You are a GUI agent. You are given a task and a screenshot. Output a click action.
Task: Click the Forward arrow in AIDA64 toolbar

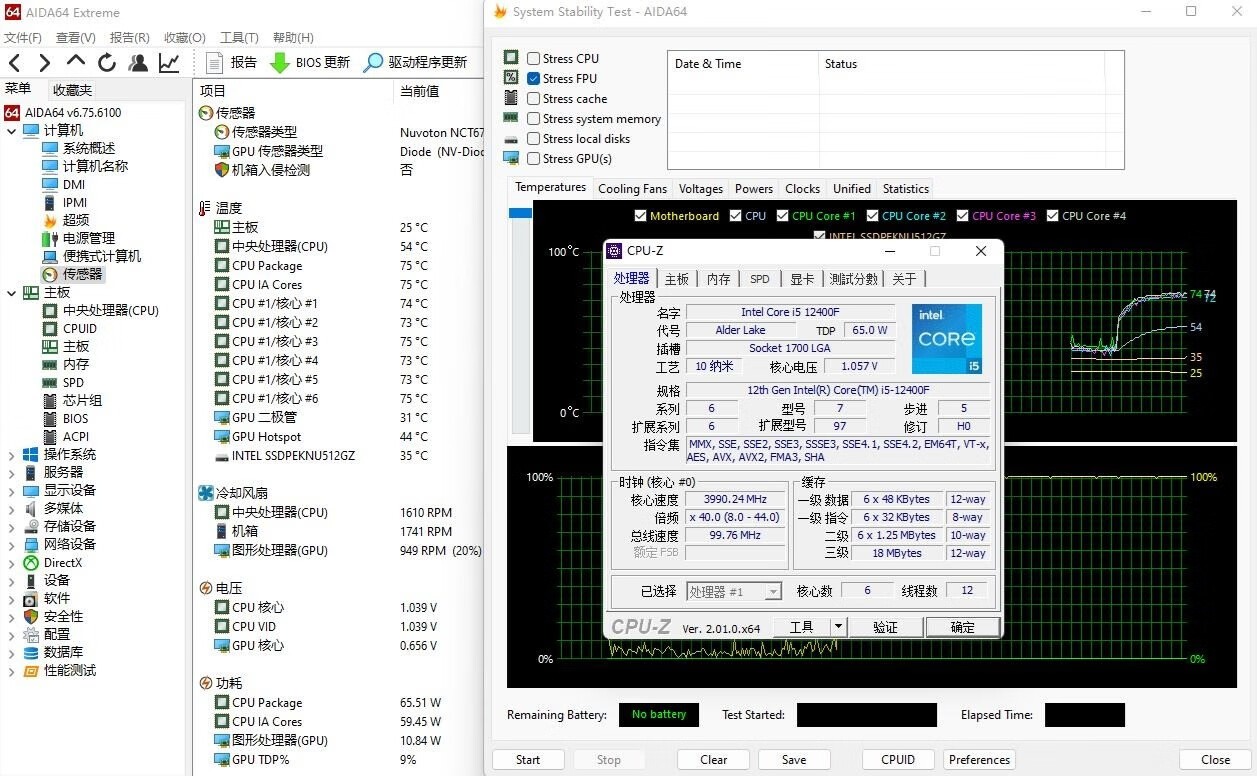click(x=44, y=63)
